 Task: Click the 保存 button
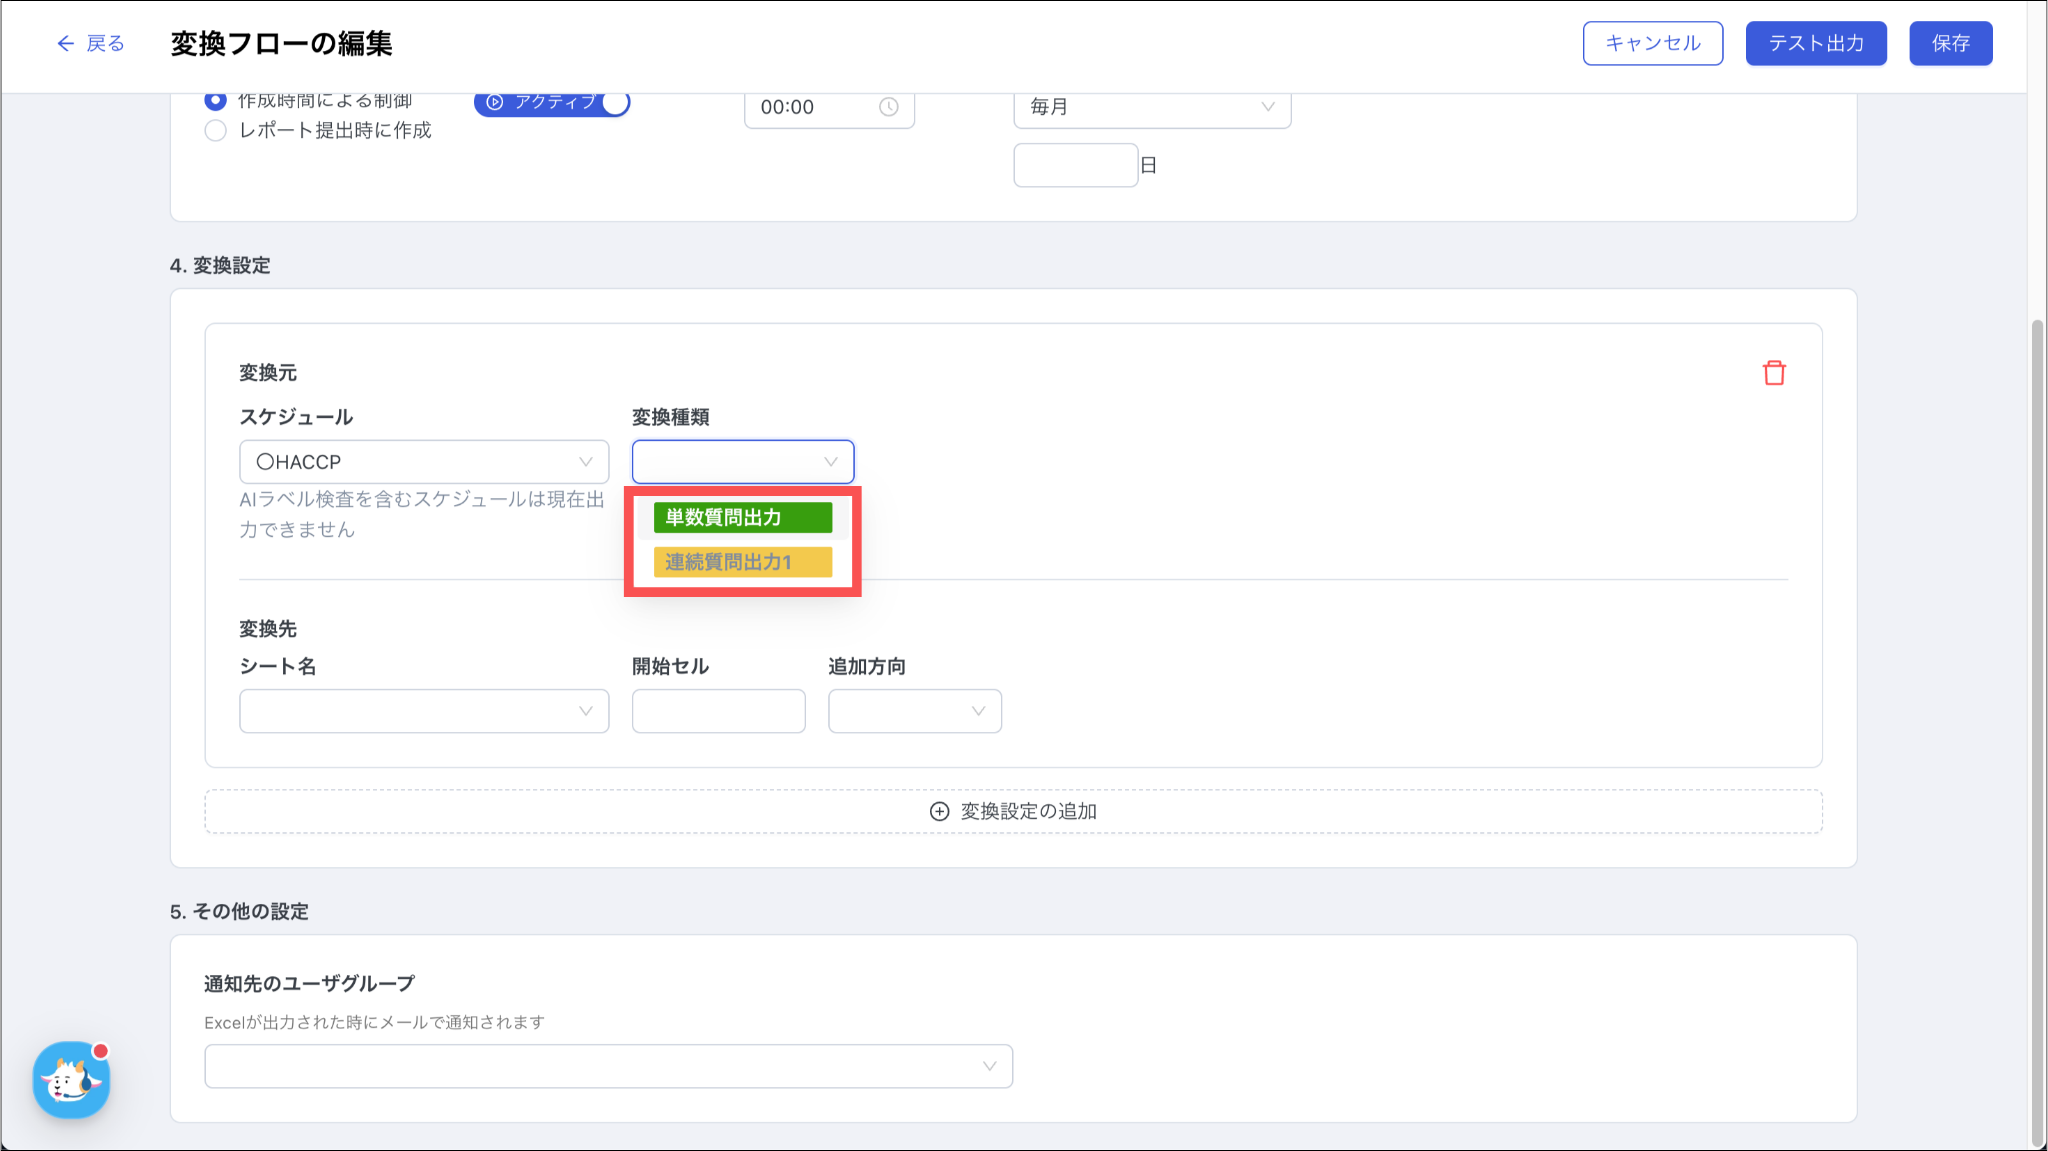tap(1950, 43)
